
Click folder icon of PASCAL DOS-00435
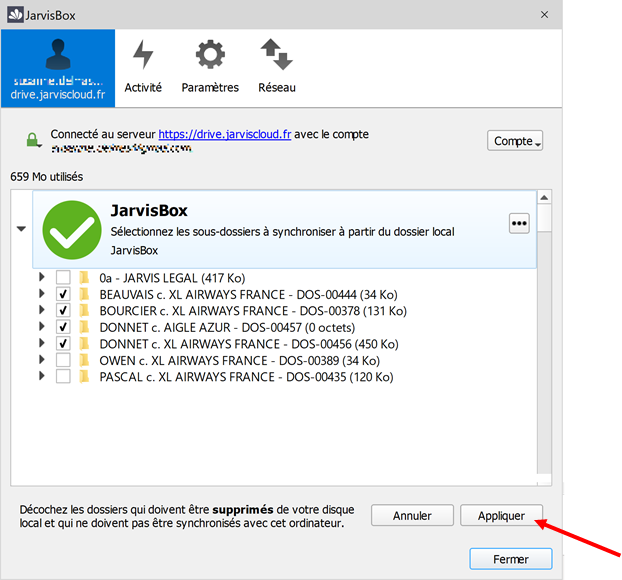[x=84, y=376]
